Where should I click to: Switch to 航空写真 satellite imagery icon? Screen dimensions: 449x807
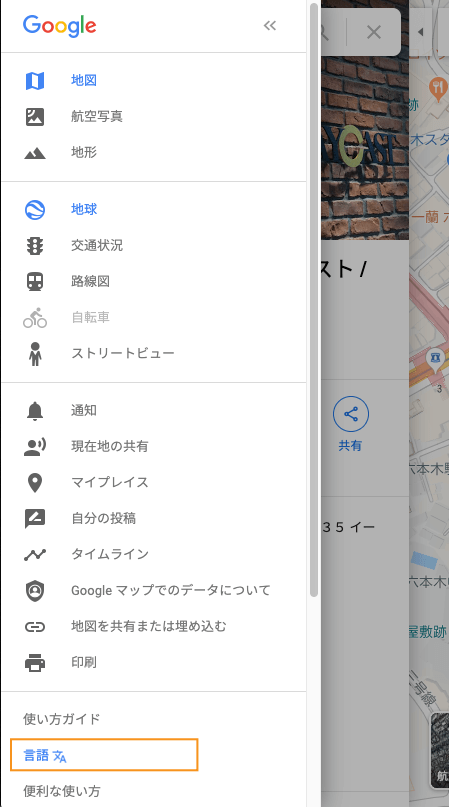[35, 117]
